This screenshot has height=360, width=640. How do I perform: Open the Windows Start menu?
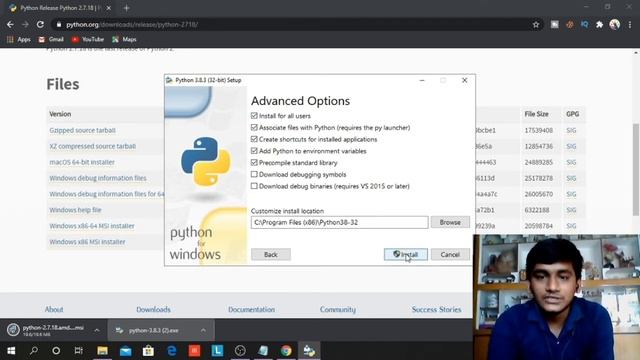pos(11,351)
